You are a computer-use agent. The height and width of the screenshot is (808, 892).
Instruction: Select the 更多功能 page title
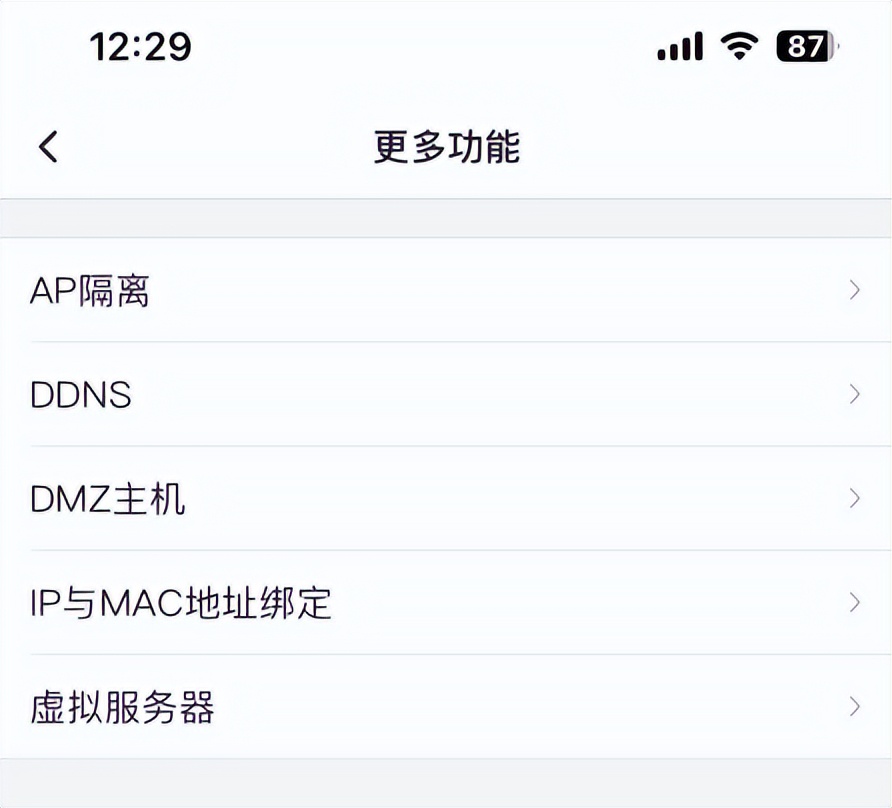[x=446, y=146]
